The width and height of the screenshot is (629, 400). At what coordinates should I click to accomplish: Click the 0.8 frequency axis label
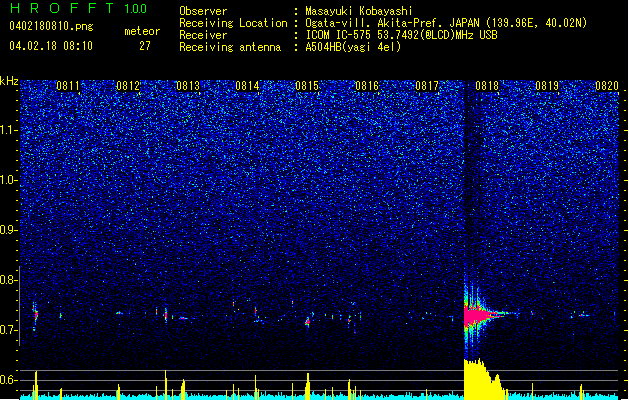click(9, 280)
